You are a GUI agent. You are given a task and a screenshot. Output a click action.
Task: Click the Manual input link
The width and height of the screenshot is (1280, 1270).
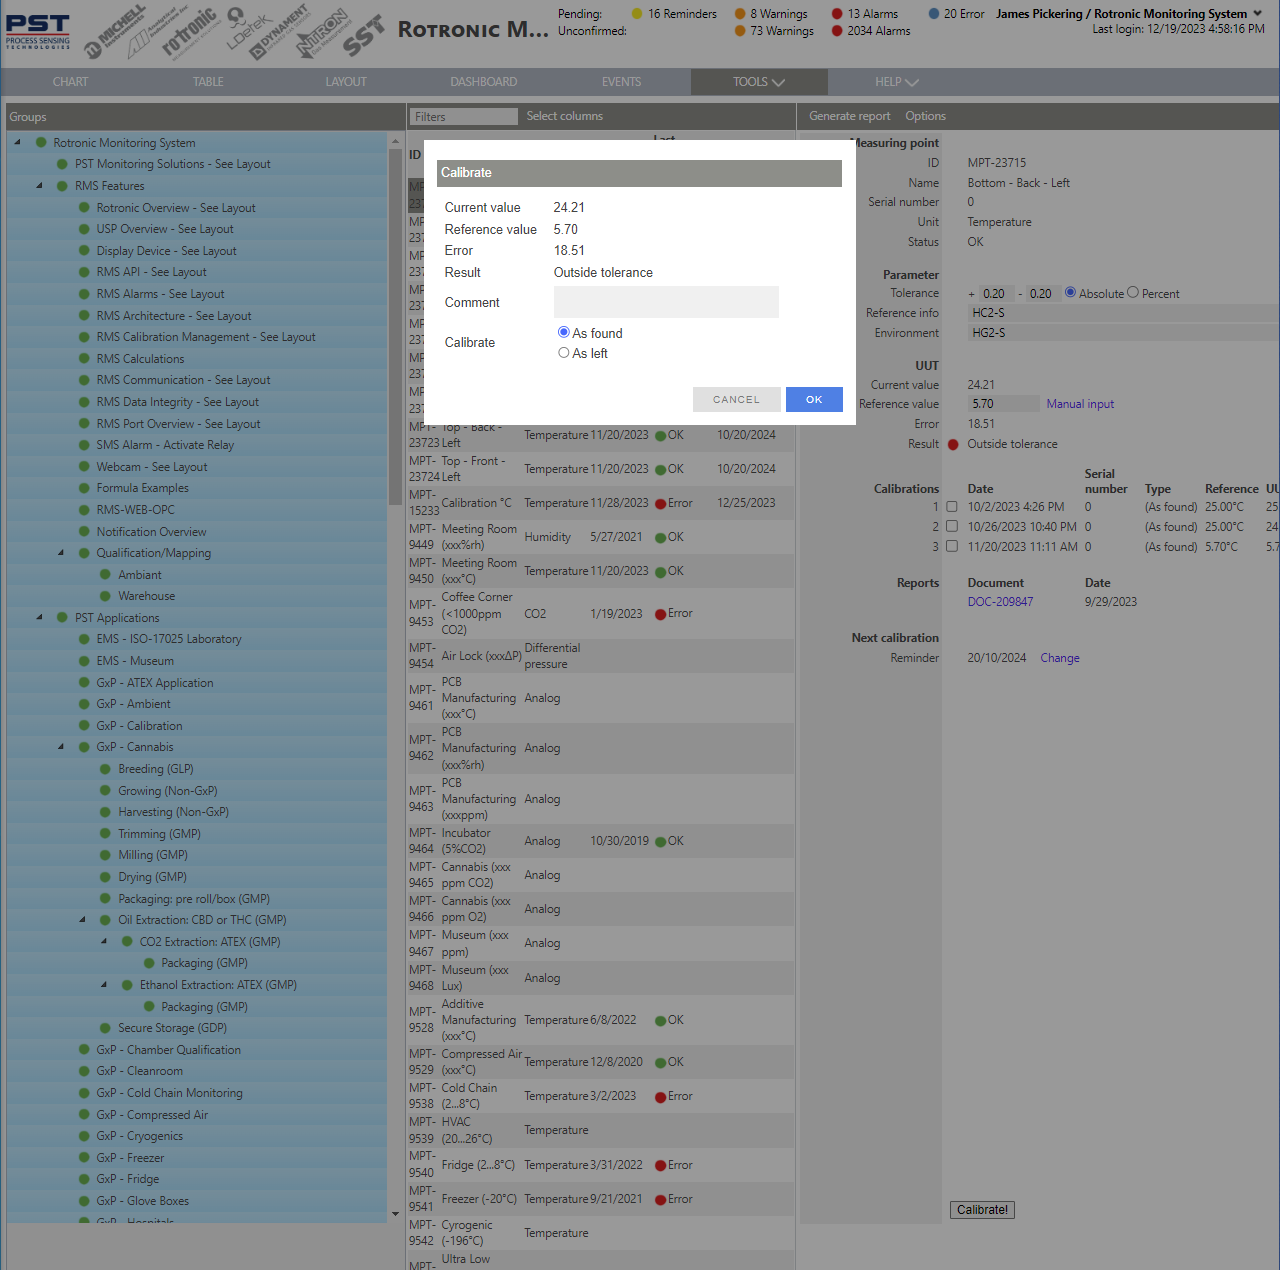click(x=1080, y=404)
